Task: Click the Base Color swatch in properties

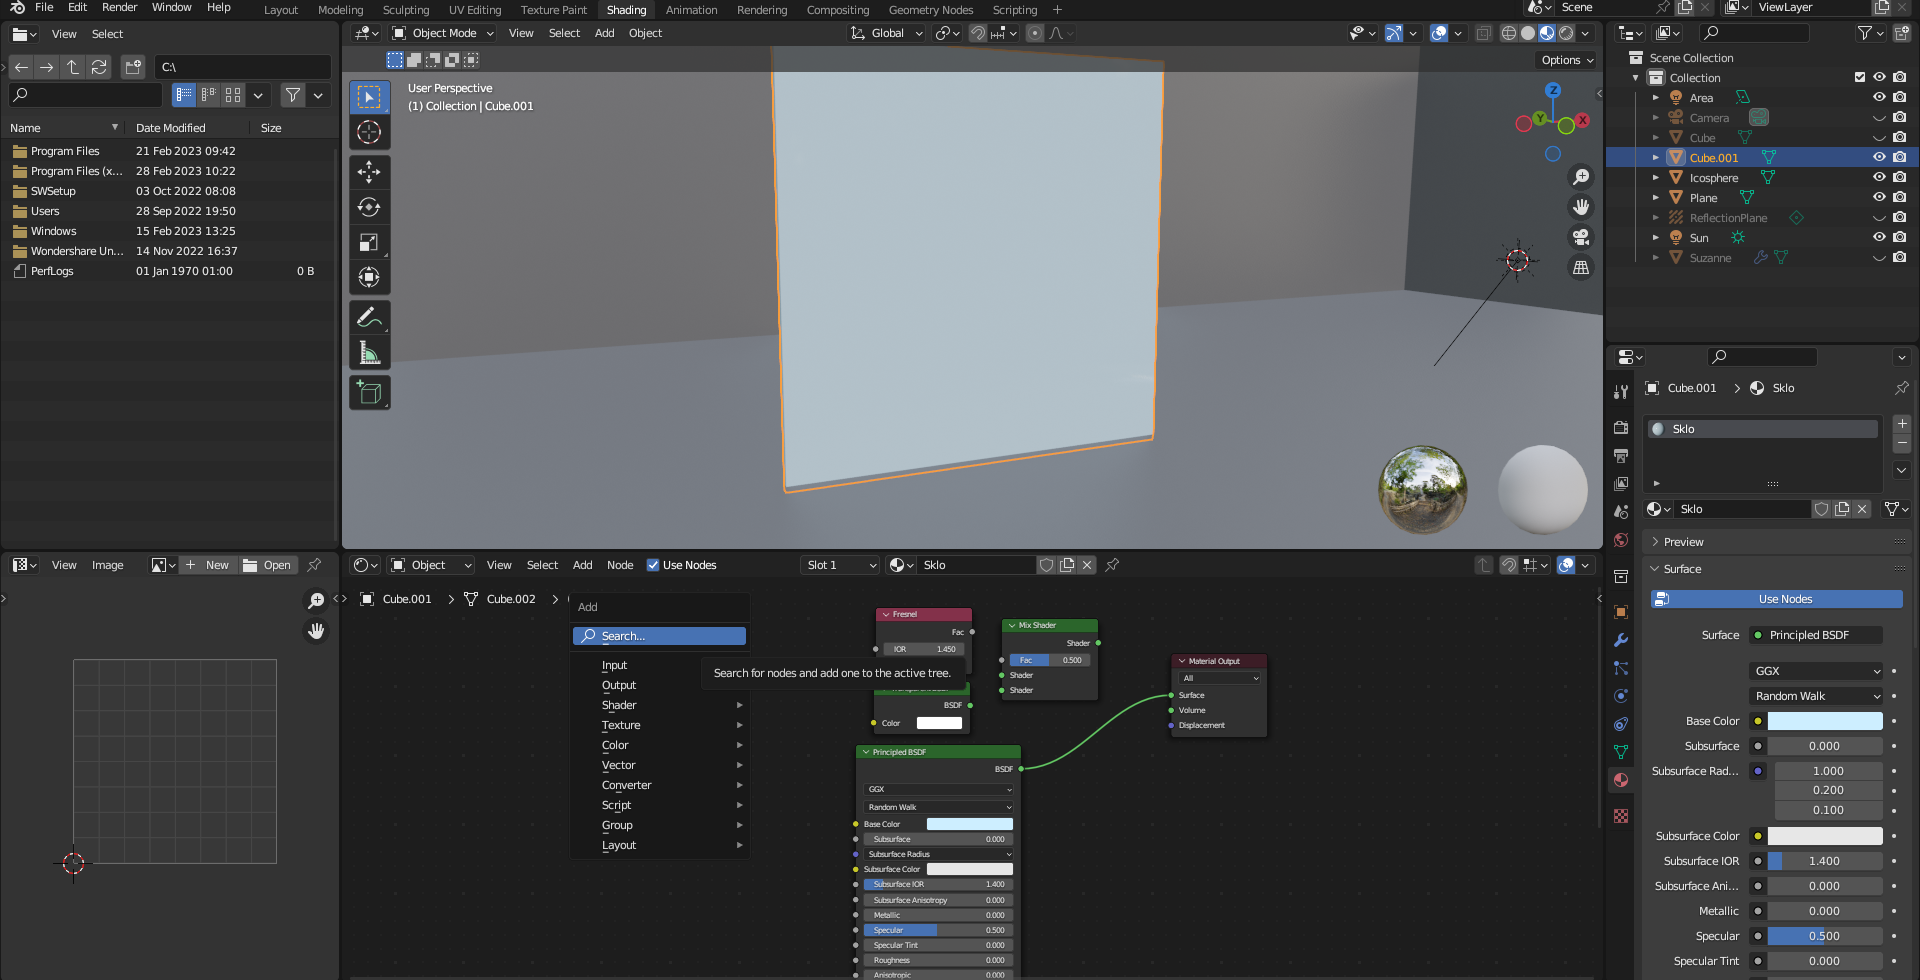Action: click(x=1824, y=721)
